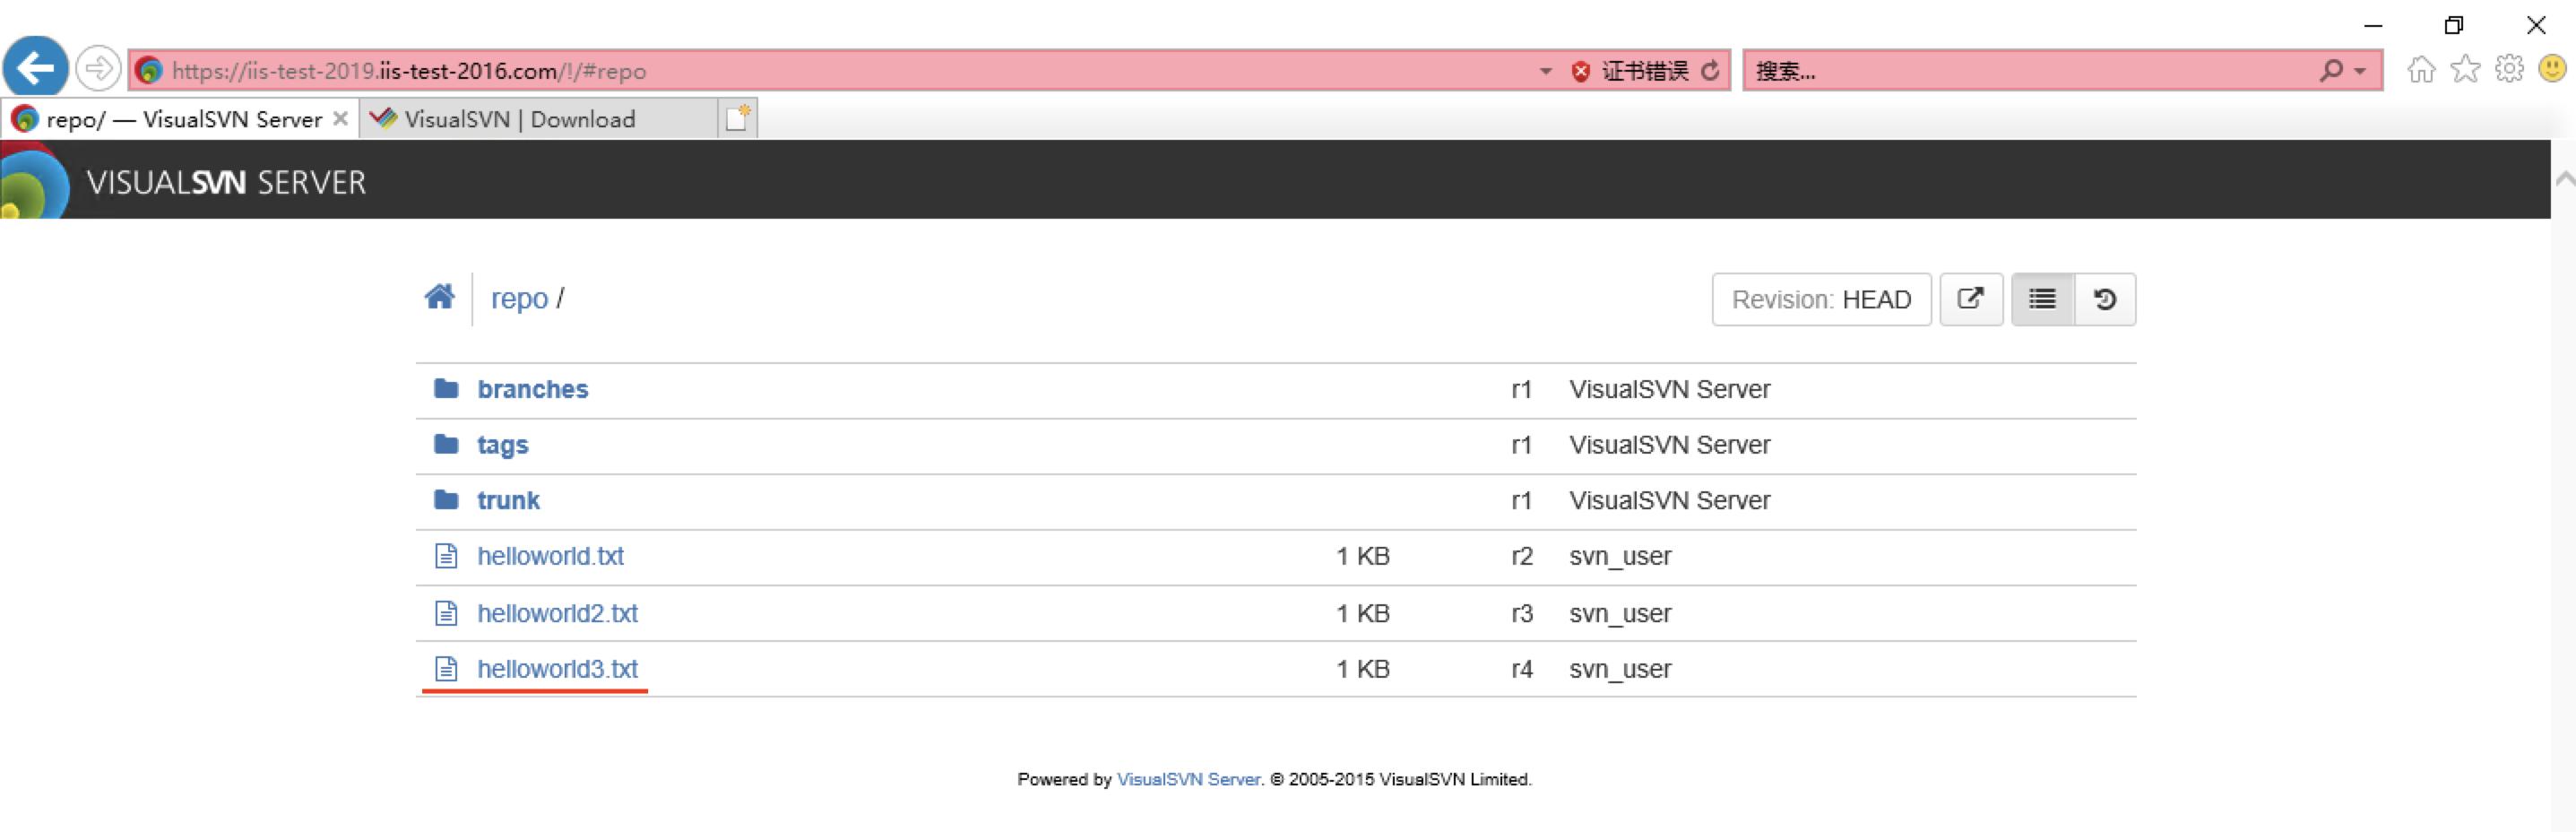Screen dimensions: 2576x832
Task: Click revision r1 in the branches row
Action: (1521, 389)
